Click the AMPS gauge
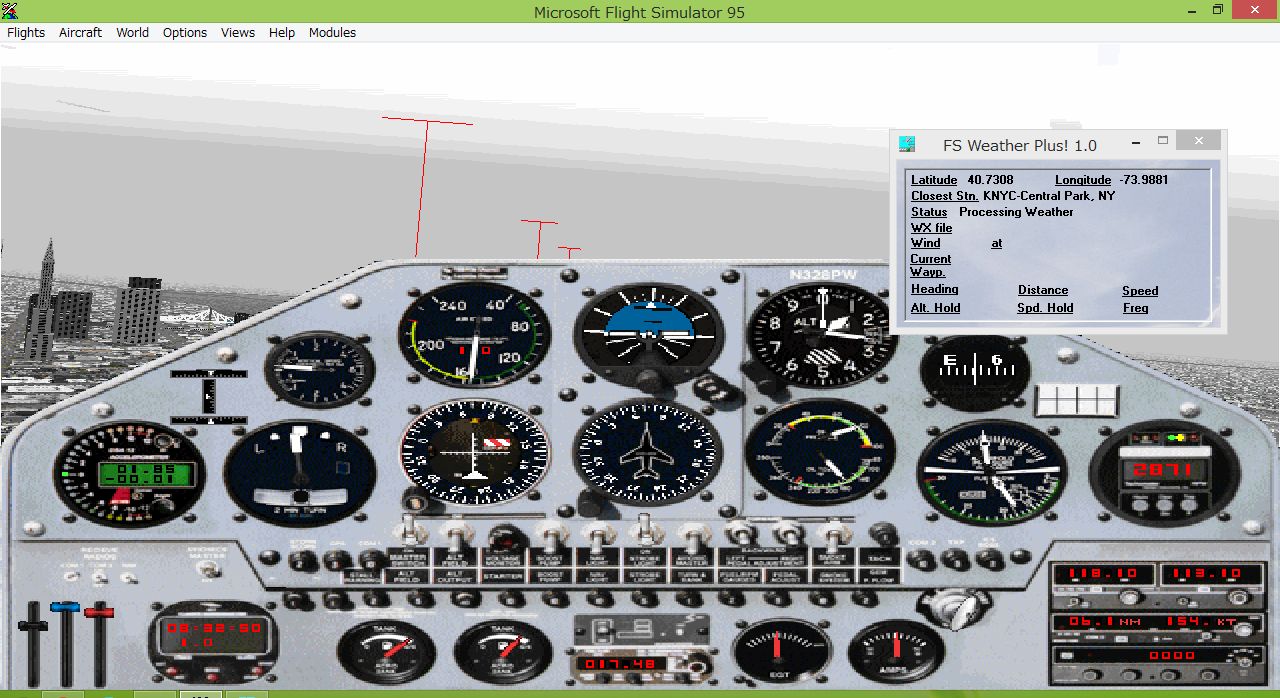1280x698 pixels. pos(896,652)
